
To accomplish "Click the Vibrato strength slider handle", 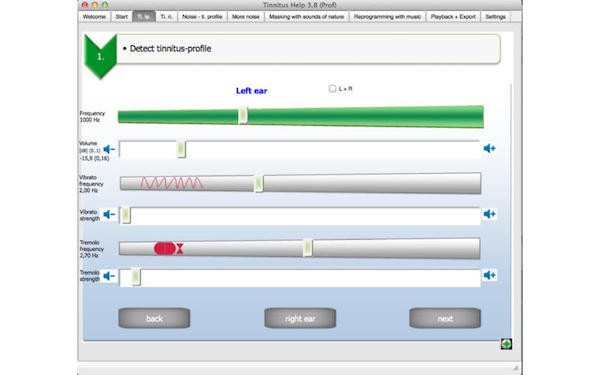I will [x=126, y=215].
